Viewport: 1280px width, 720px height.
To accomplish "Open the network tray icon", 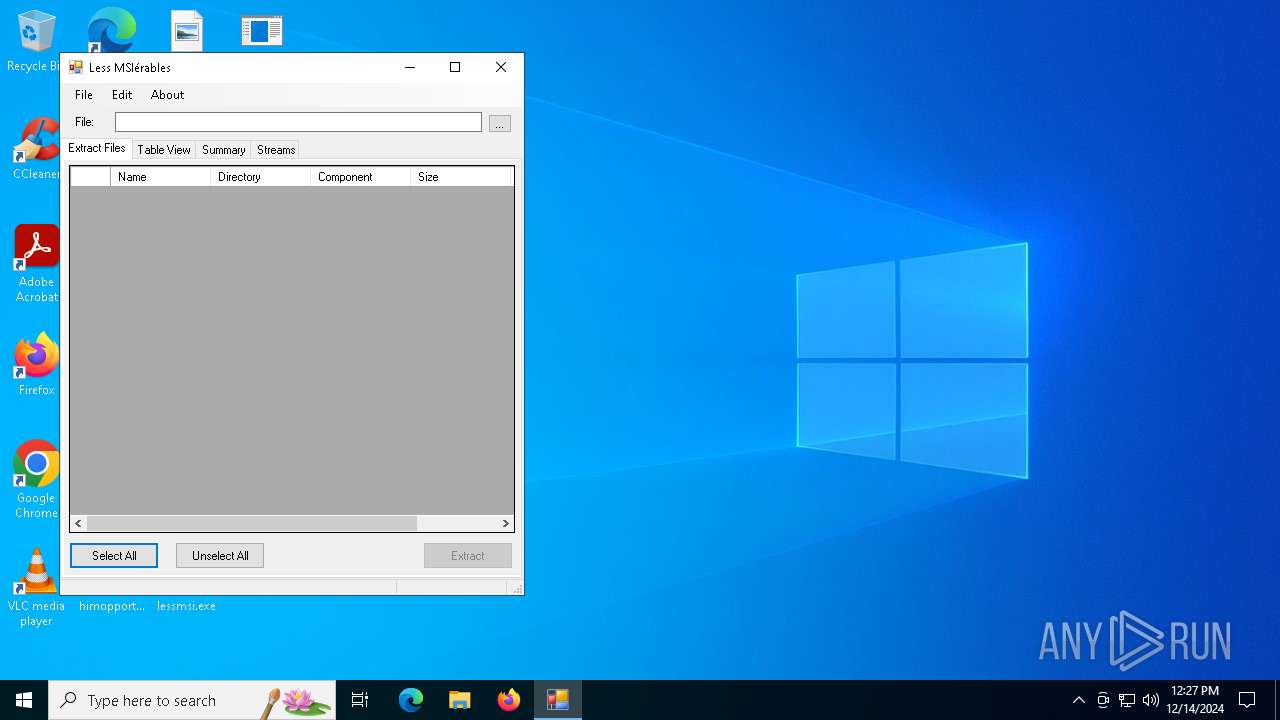I will [x=1127, y=700].
